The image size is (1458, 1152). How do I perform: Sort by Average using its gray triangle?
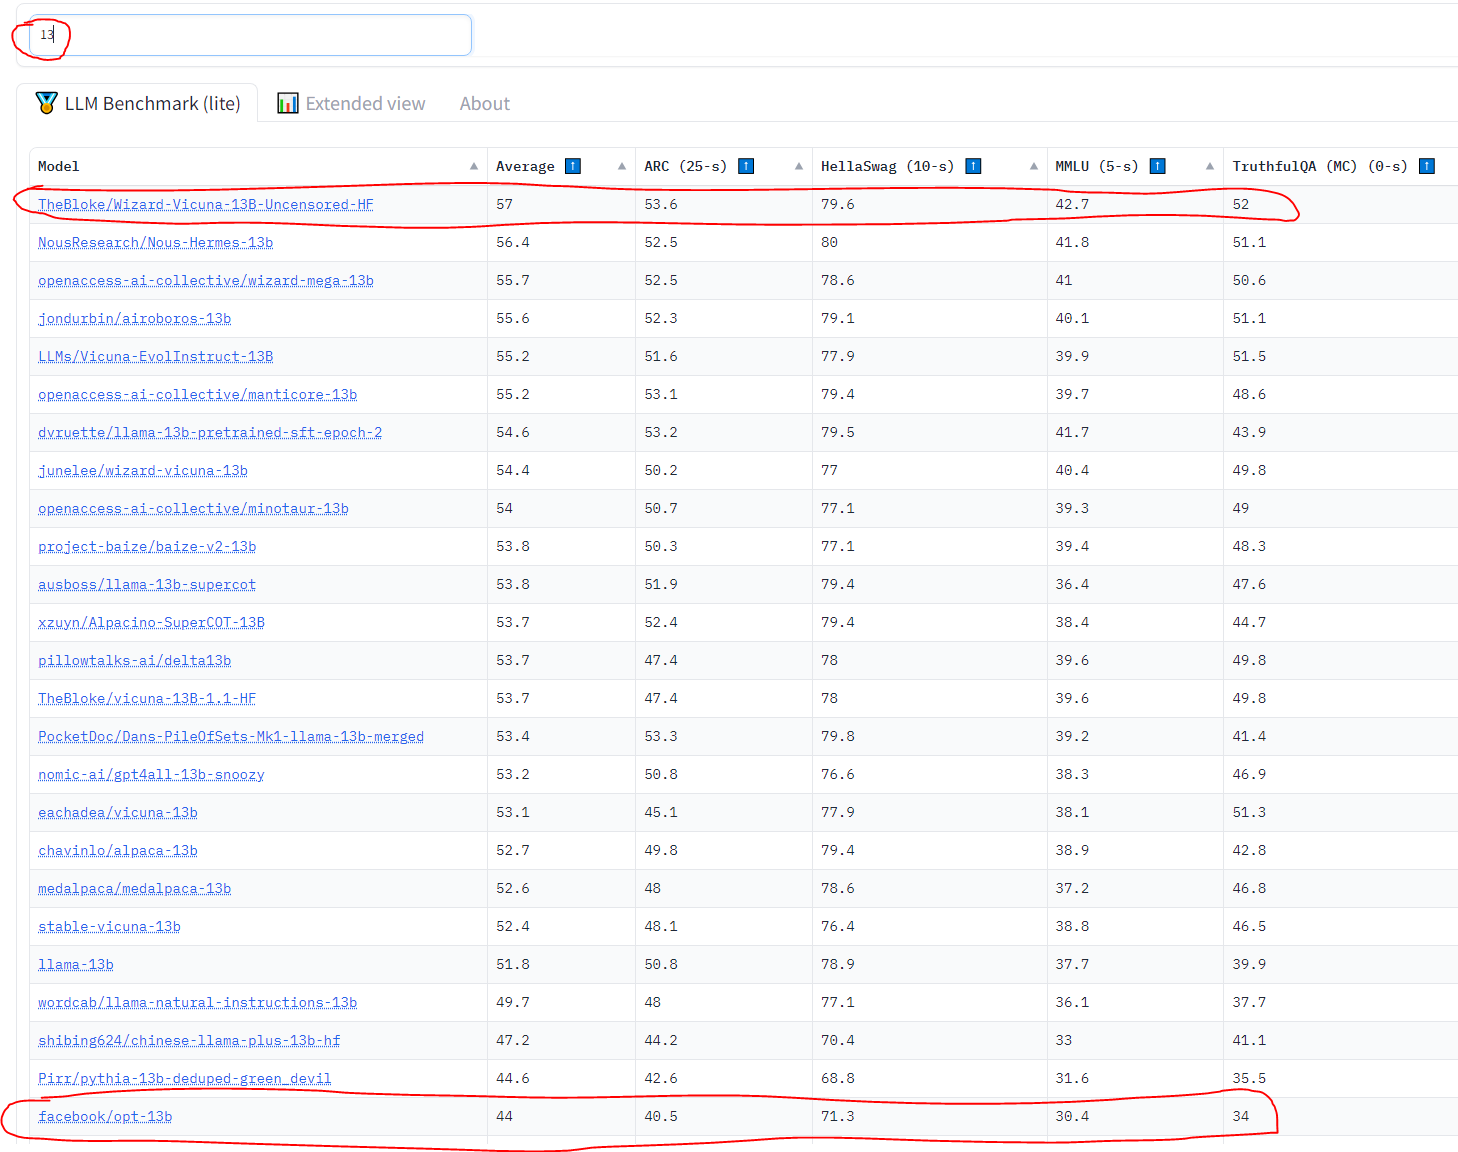[622, 166]
